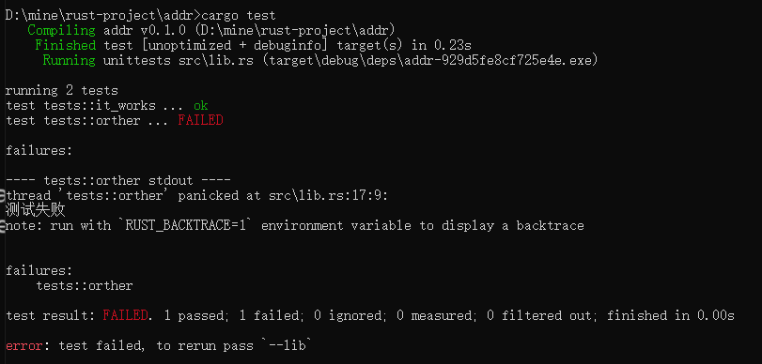Click the 'RUST_BACKTRACE=1' text in note
Screen dimensions: 762x364
190,226
